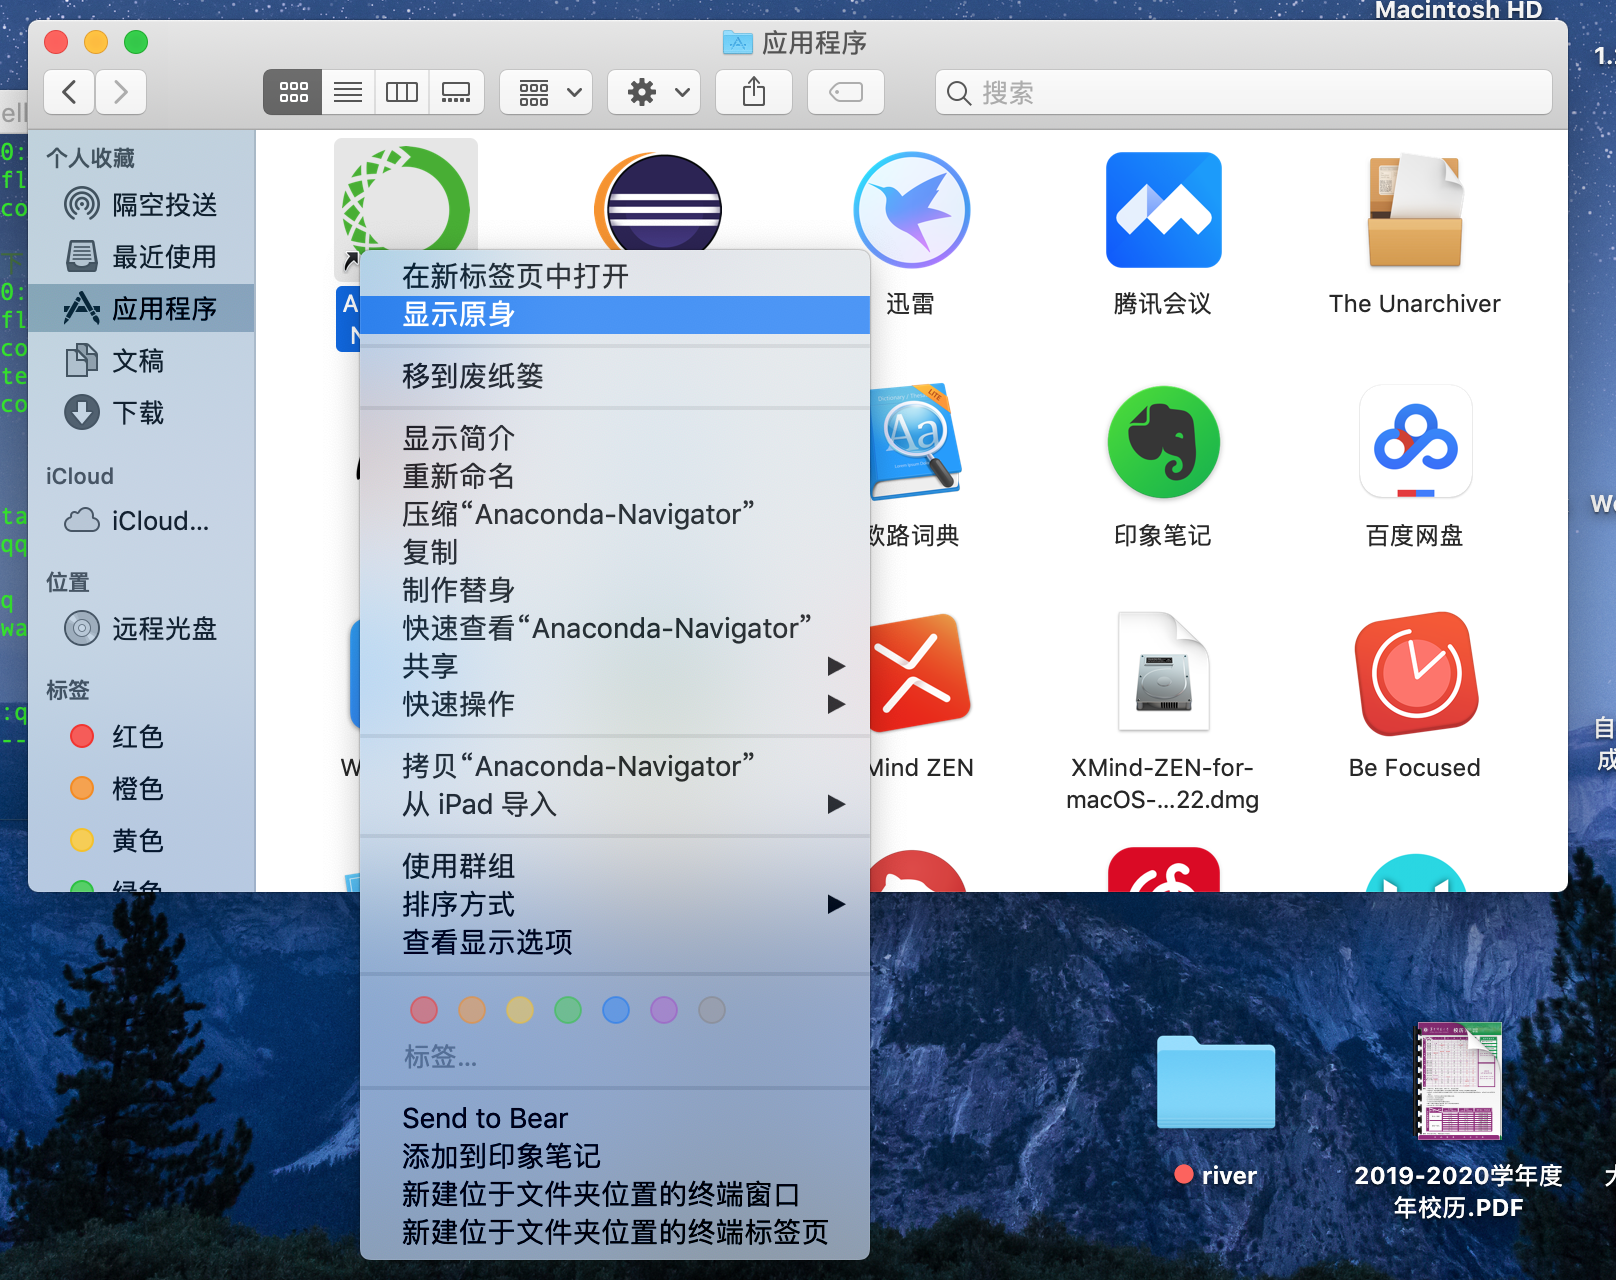Choose 拷贝“Anaconda-Navigator” menu entry
Image resolution: width=1616 pixels, height=1280 pixels.
click(x=614, y=766)
